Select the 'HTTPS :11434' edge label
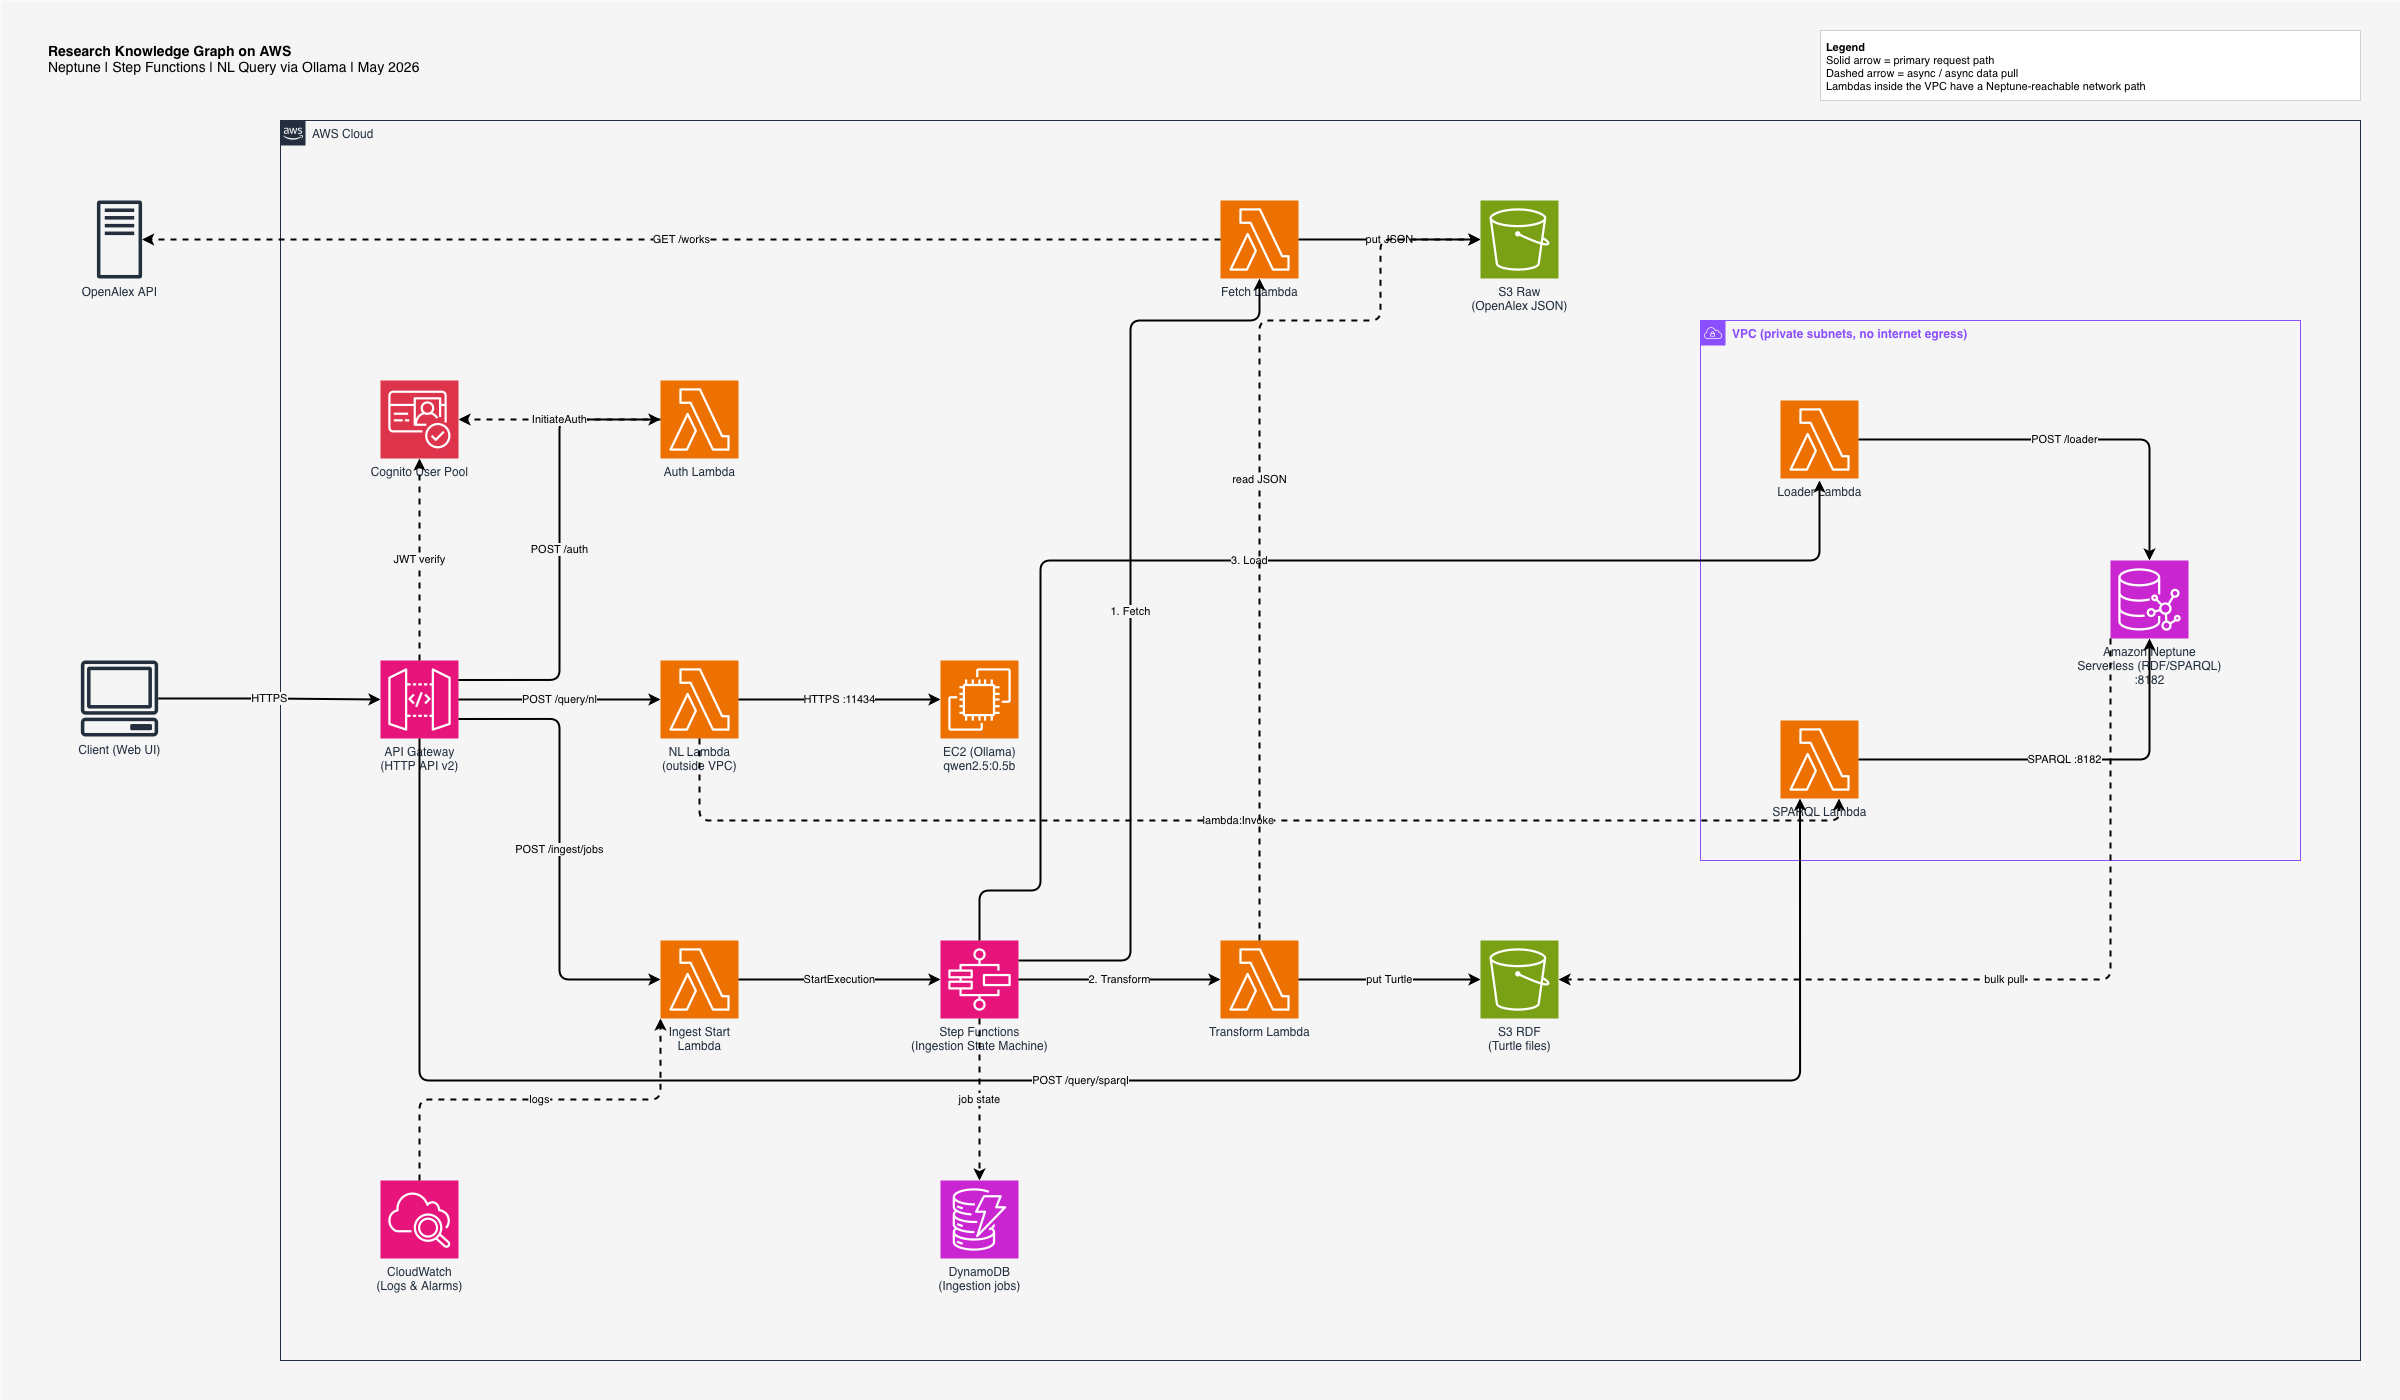The height and width of the screenshot is (1400, 2400). (x=839, y=699)
